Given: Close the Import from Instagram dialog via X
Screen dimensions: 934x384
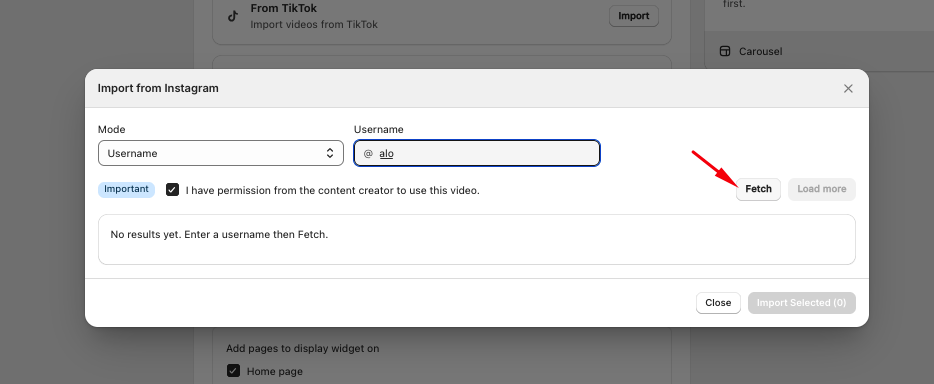Looking at the screenshot, I should tap(848, 89).
